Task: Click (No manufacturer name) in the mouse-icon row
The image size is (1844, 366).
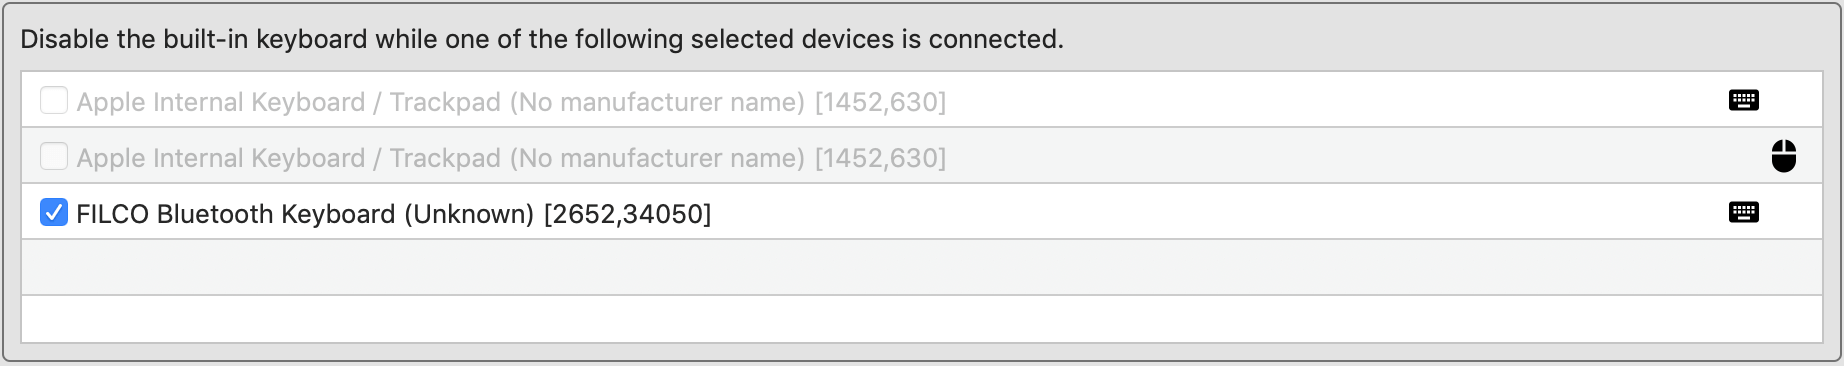Action: click(657, 158)
